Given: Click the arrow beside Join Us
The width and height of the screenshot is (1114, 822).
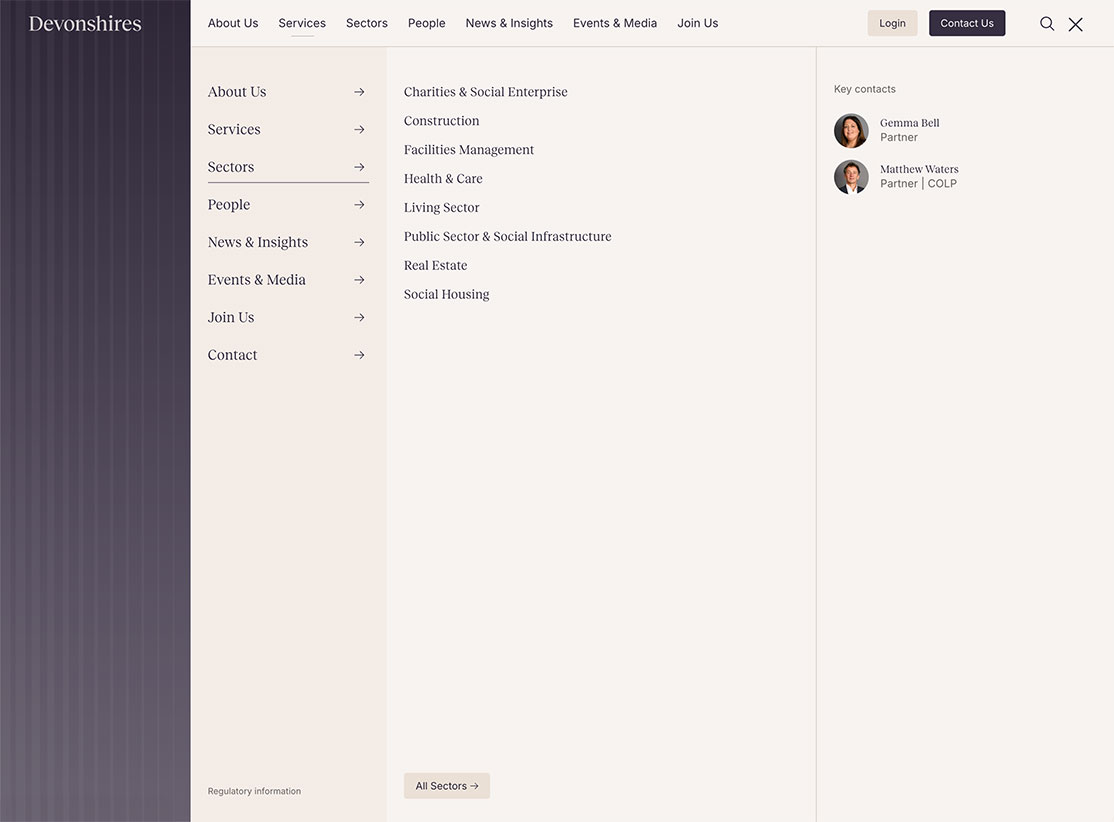Looking at the screenshot, I should click(x=359, y=318).
